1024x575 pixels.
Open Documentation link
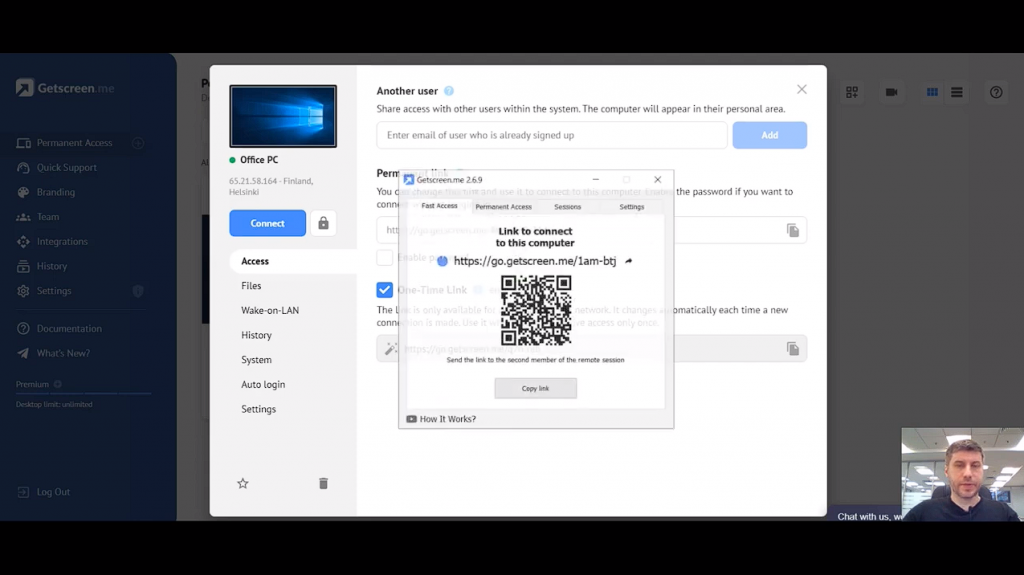pyautogui.click(x=69, y=329)
